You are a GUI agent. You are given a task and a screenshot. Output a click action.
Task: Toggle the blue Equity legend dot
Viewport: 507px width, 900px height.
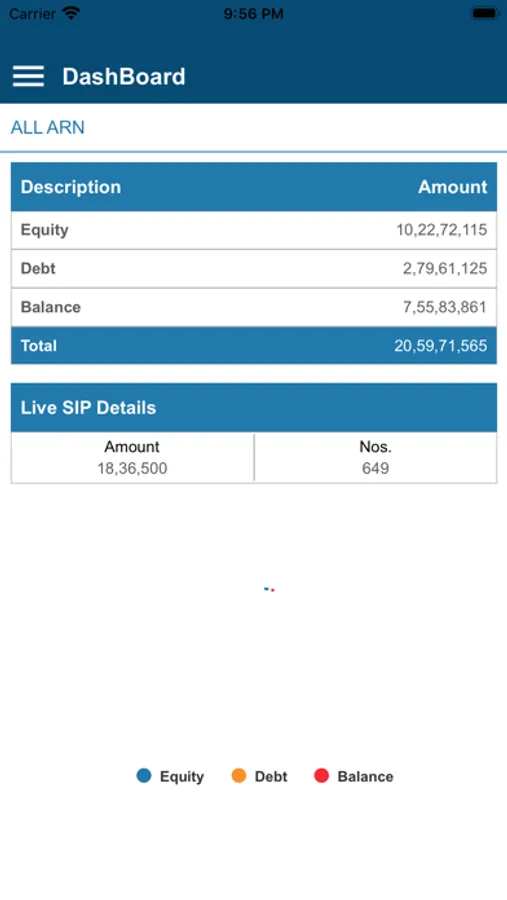(x=144, y=776)
